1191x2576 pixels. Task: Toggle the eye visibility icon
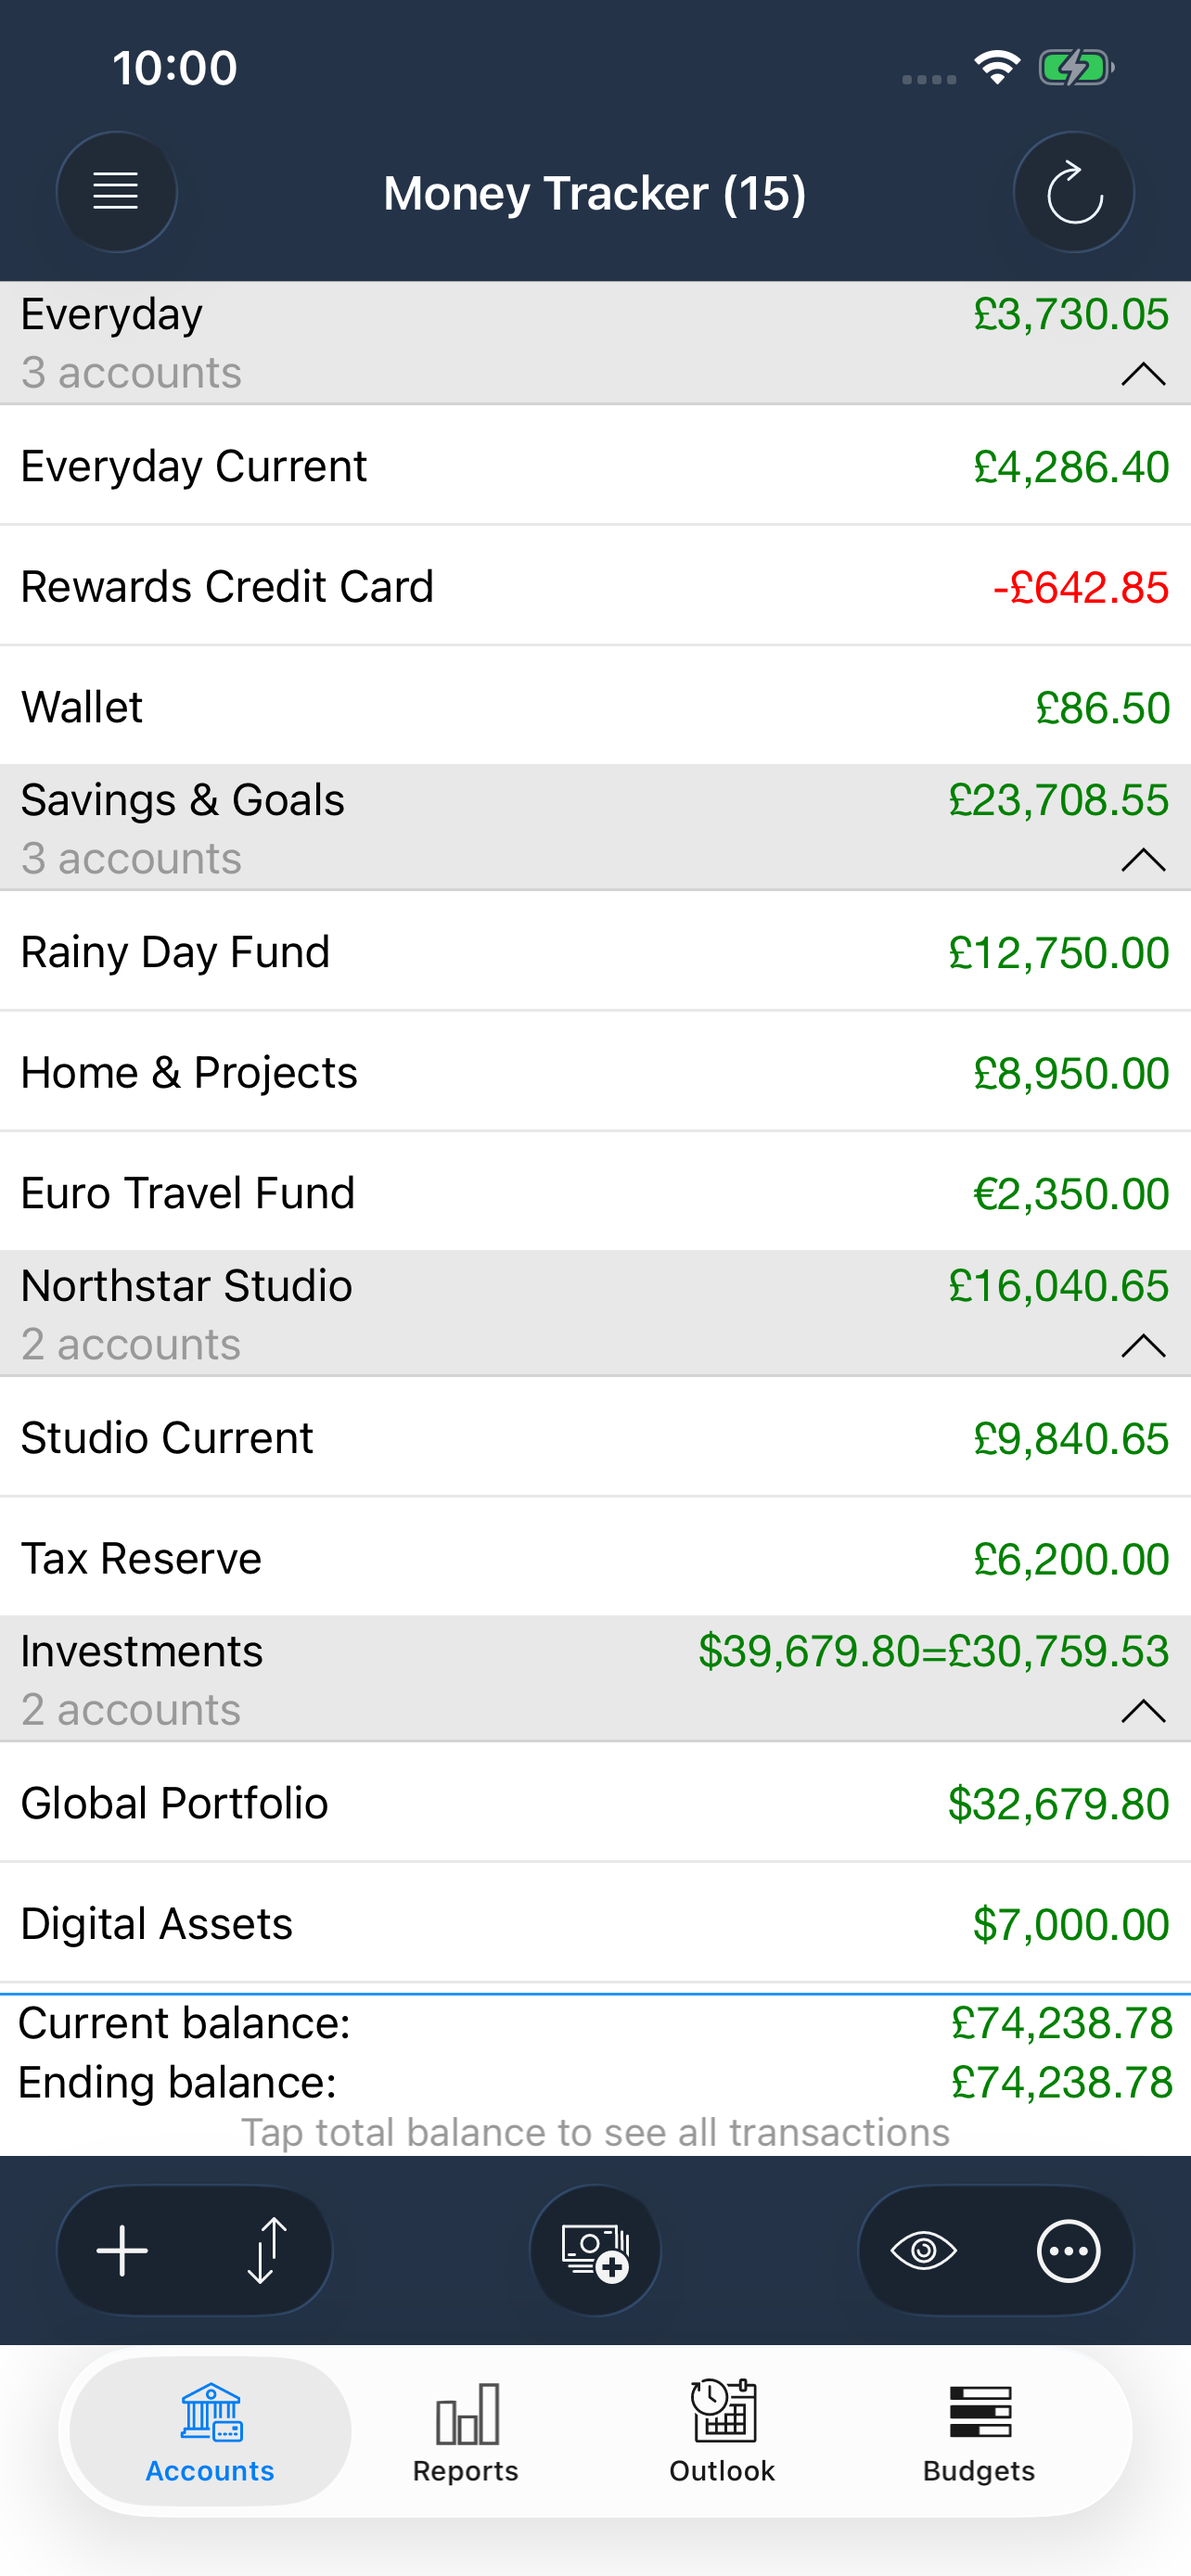(x=923, y=2251)
